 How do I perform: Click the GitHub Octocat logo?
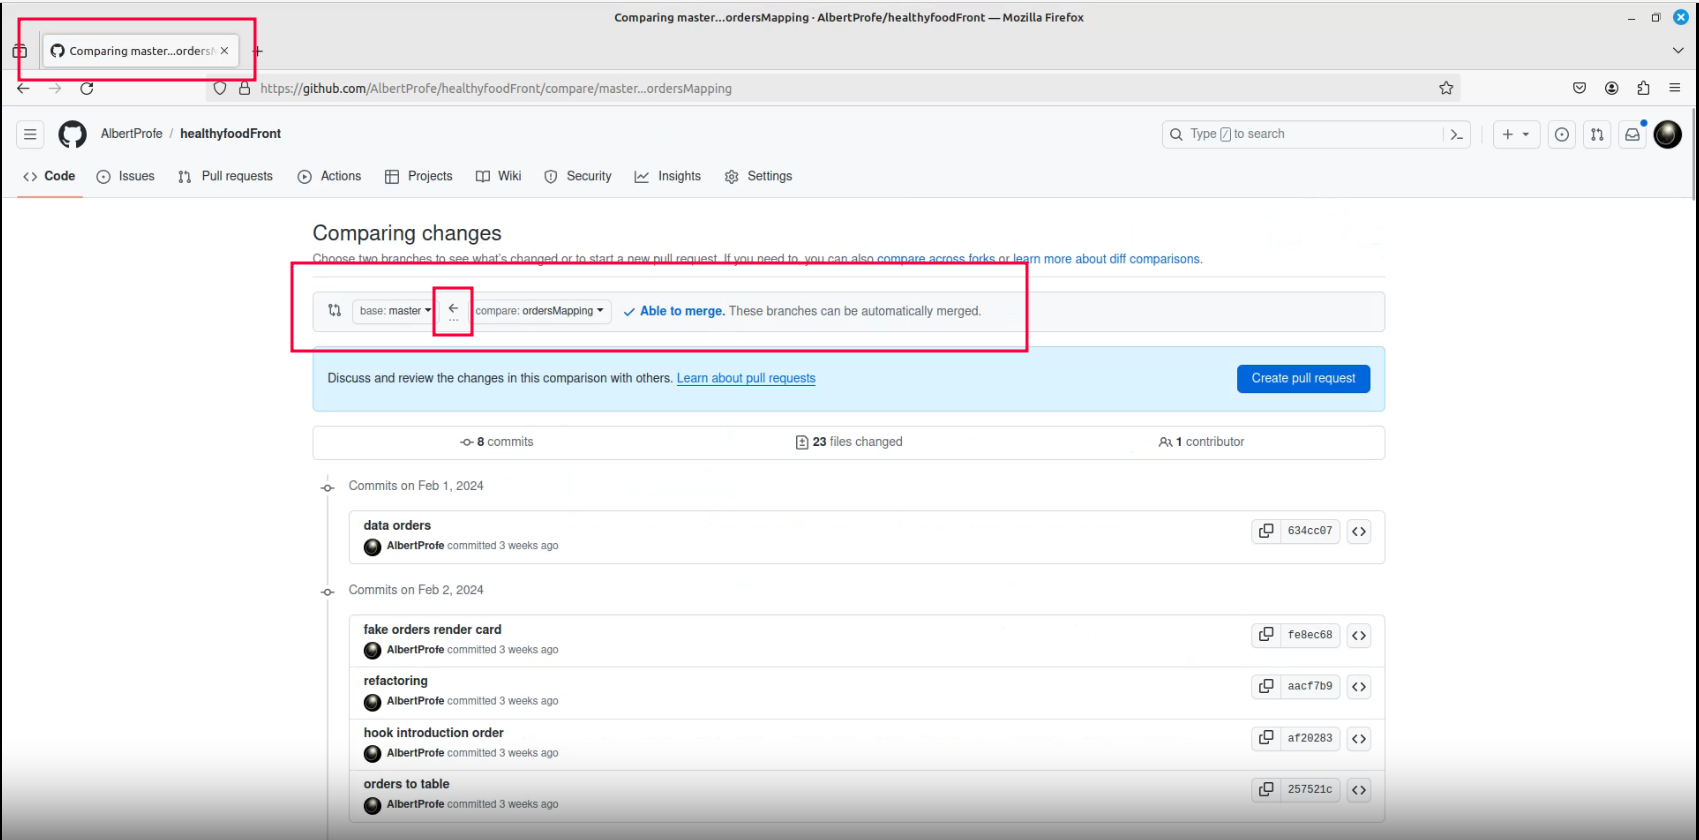[73, 134]
